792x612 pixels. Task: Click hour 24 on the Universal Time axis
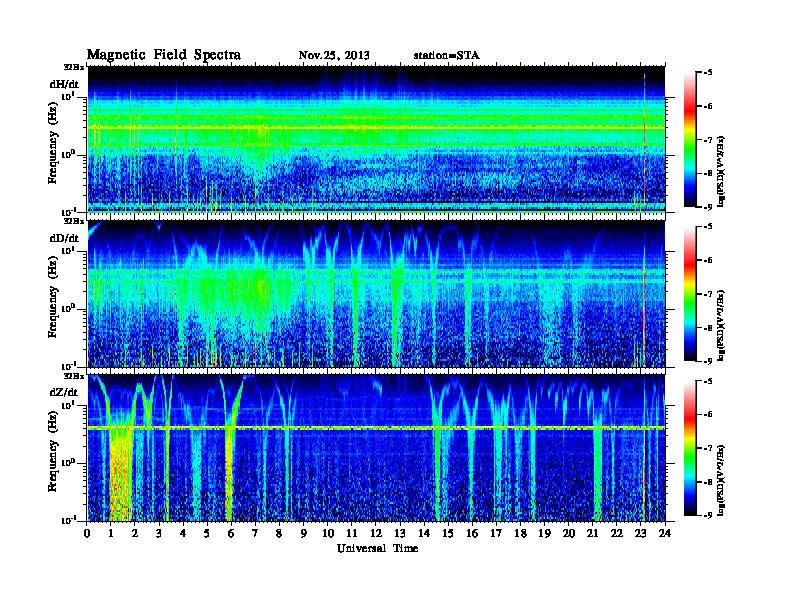point(665,533)
